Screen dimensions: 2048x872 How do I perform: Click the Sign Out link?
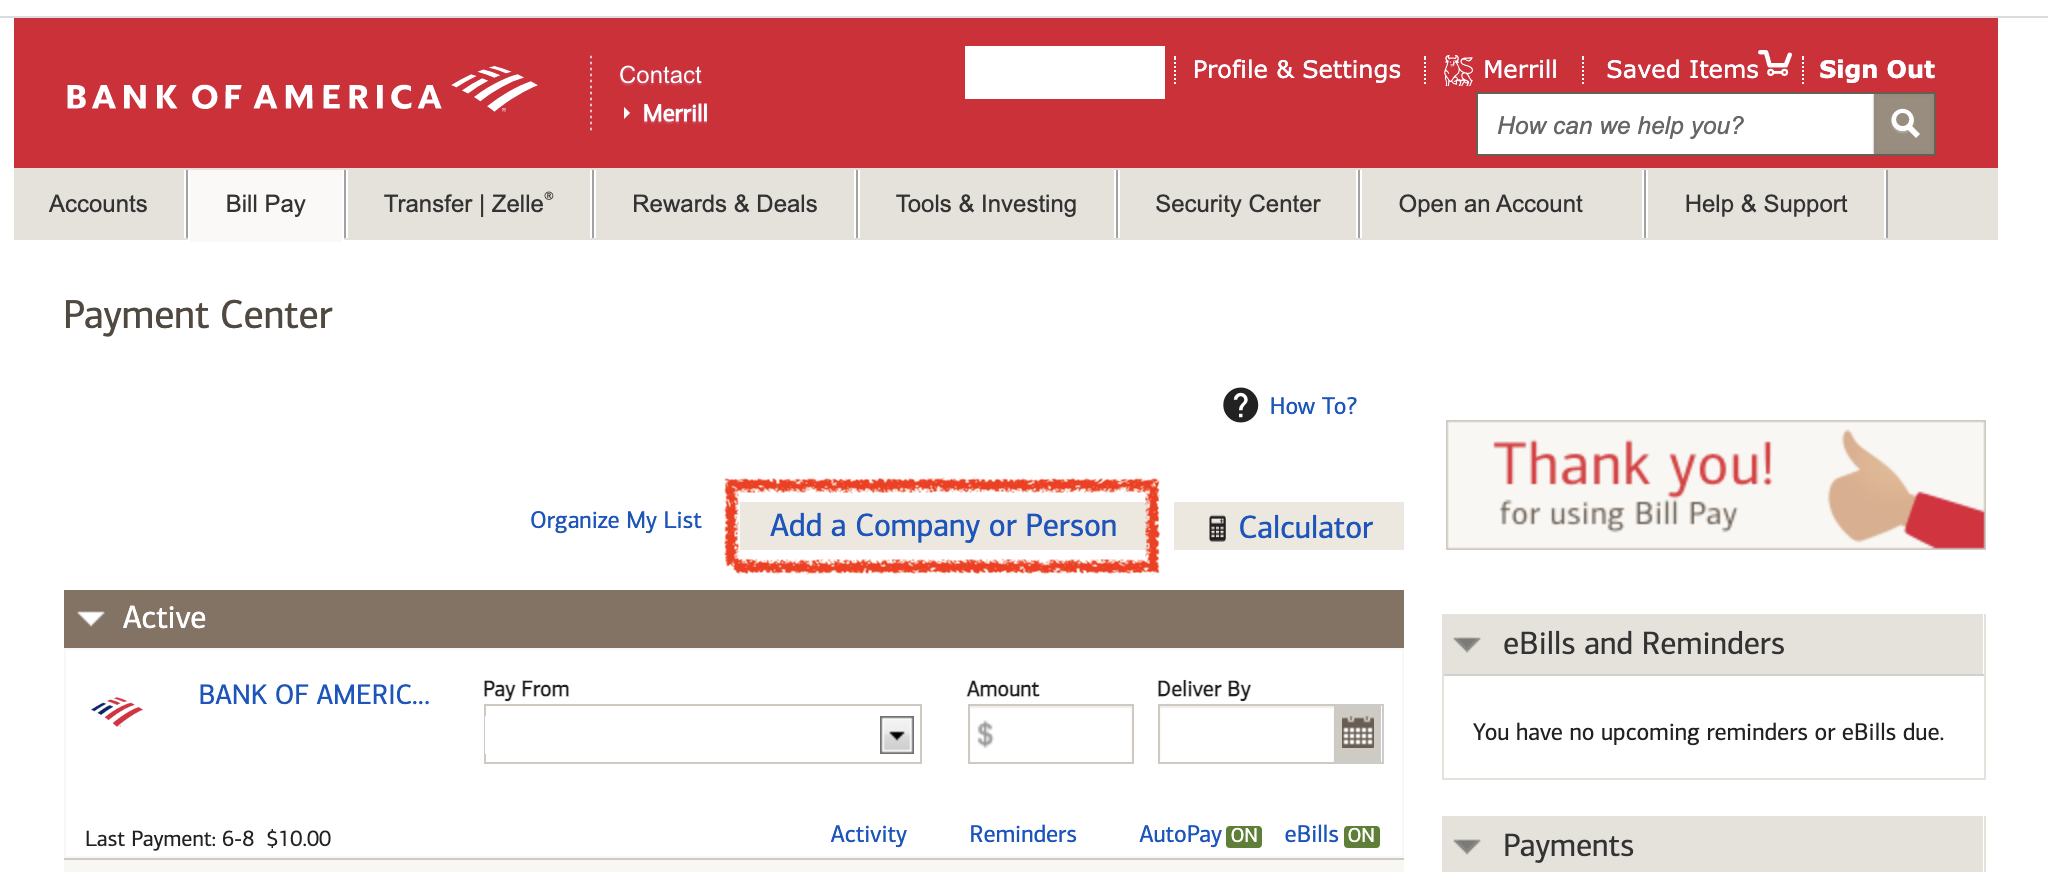(x=1876, y=69)
